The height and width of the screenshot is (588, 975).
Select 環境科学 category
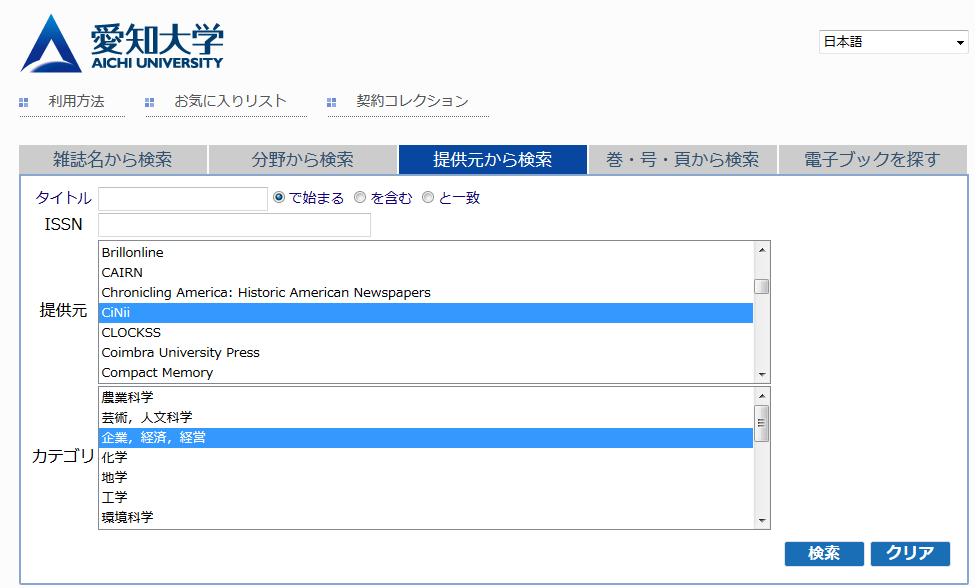tap(426, 517)
